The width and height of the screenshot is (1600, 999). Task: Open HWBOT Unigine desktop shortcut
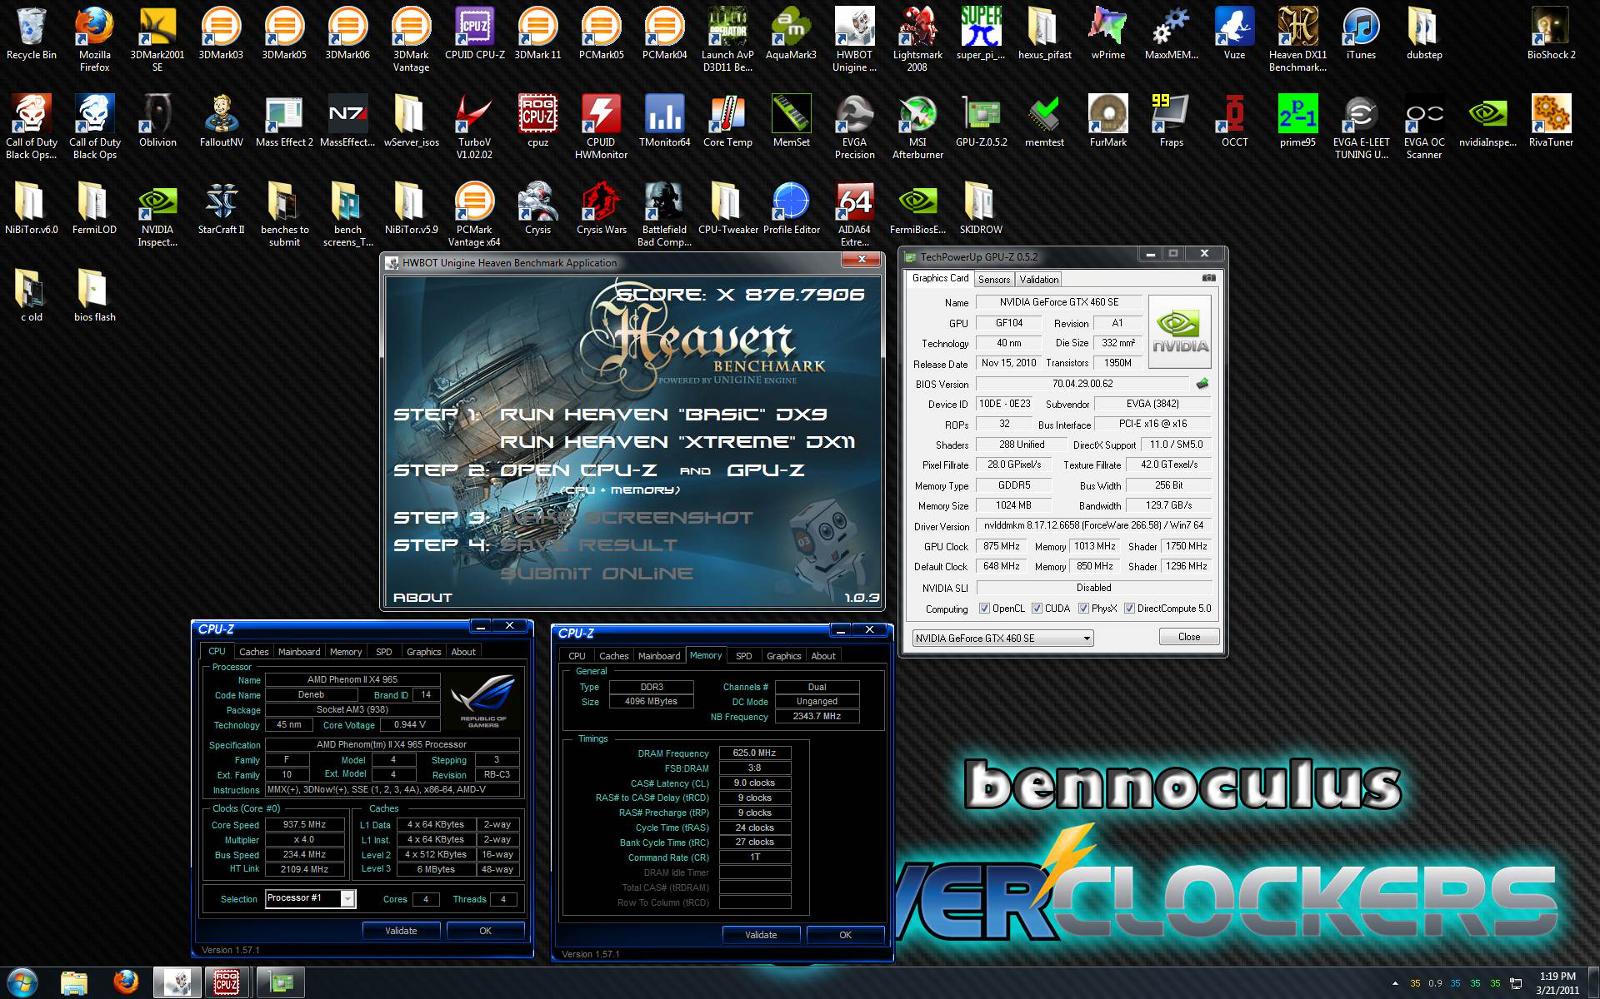[854, 39]
